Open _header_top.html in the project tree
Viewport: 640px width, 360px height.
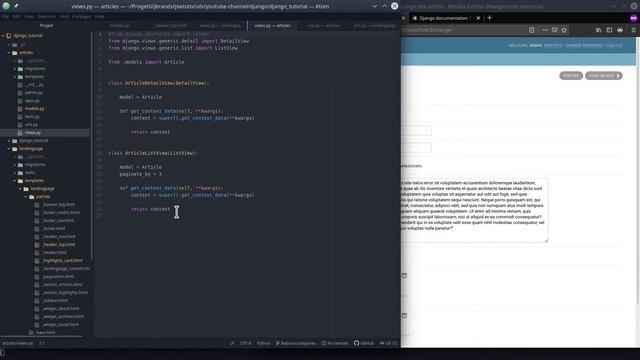tap(59, 245)
